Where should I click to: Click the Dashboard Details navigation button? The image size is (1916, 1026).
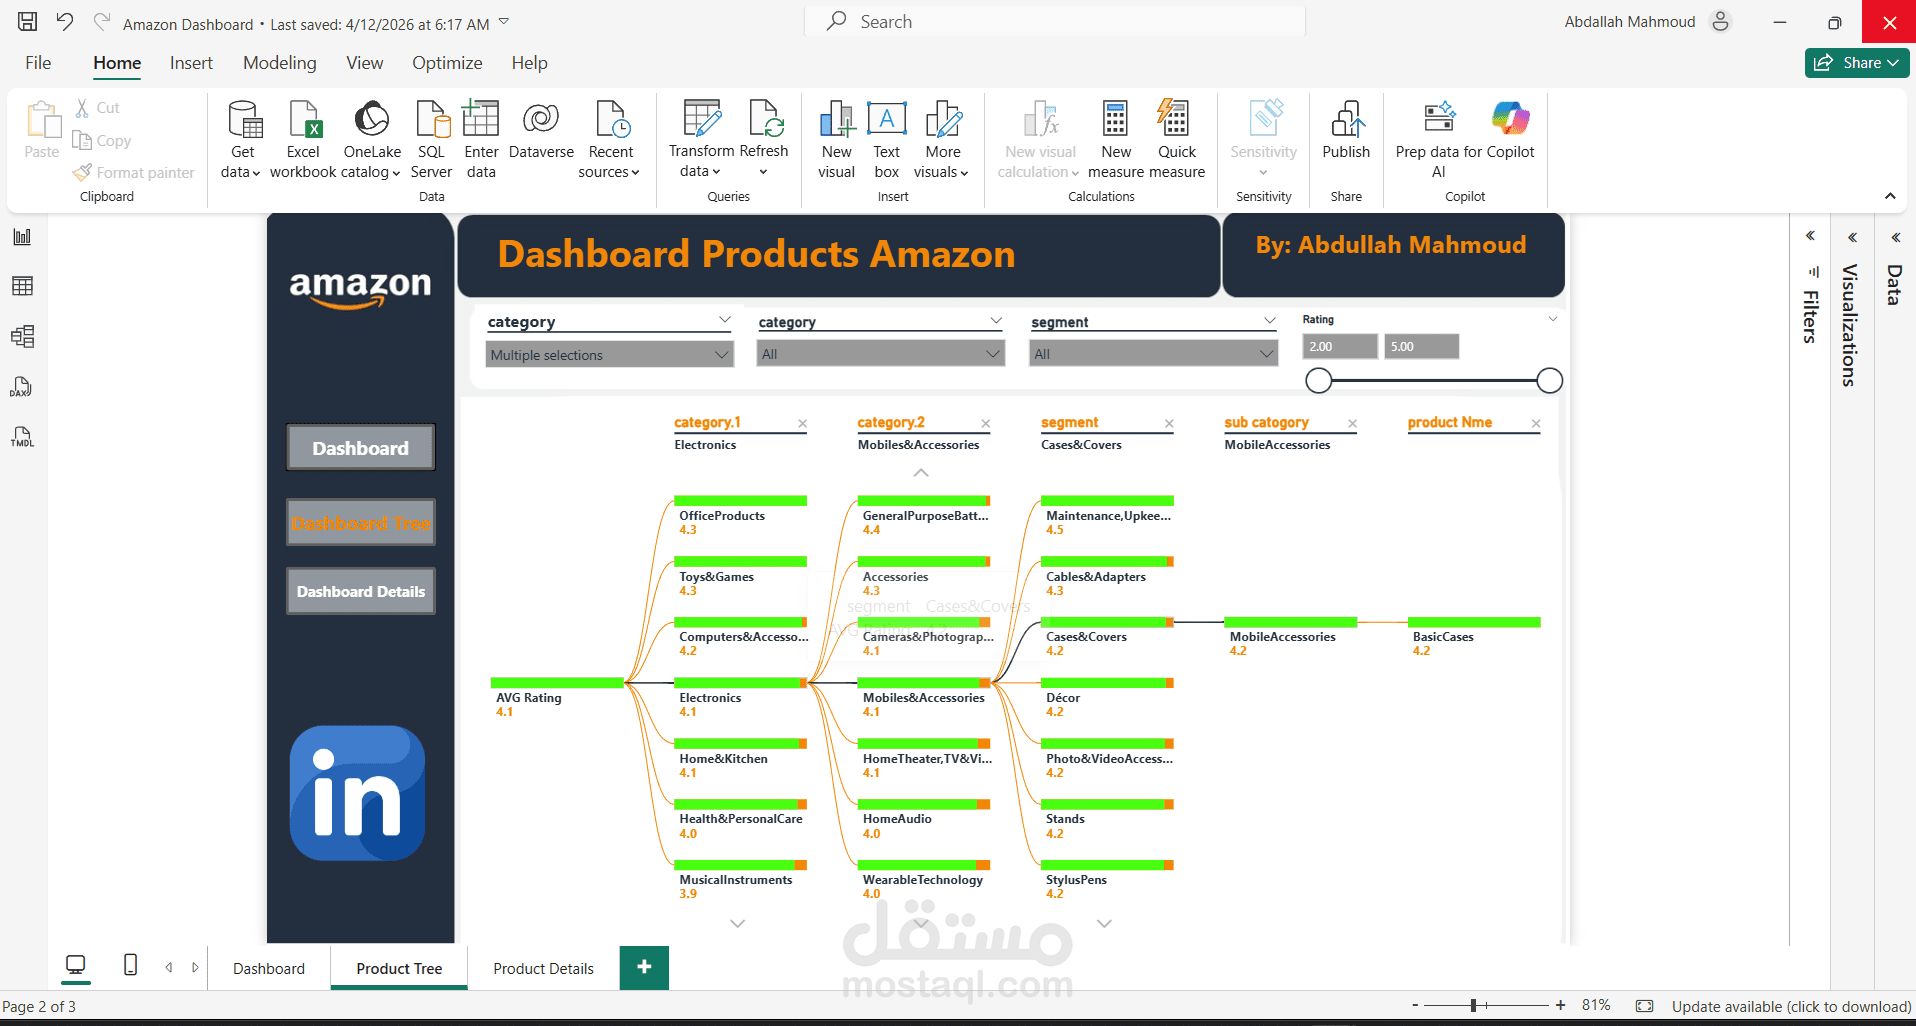360,591
